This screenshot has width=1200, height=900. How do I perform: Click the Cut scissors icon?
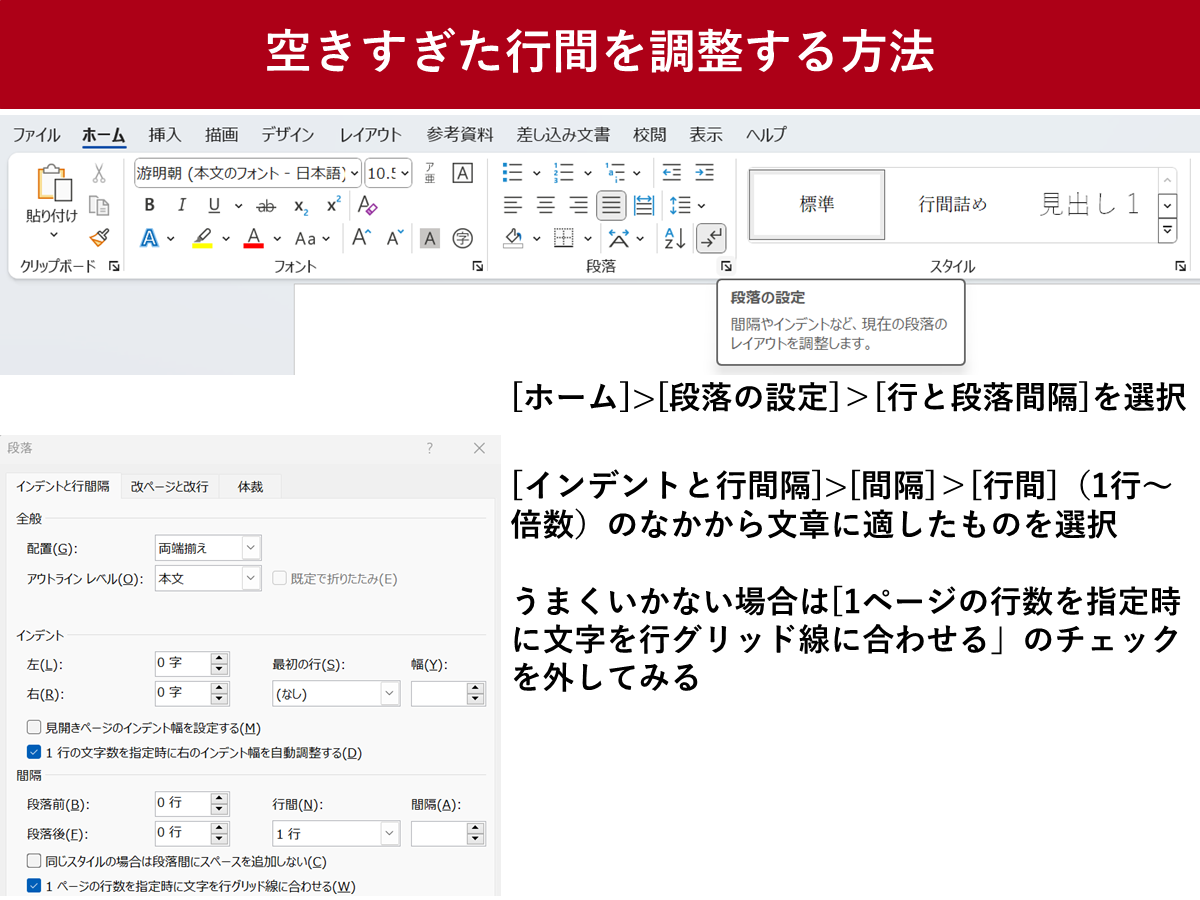coord(98,174)
